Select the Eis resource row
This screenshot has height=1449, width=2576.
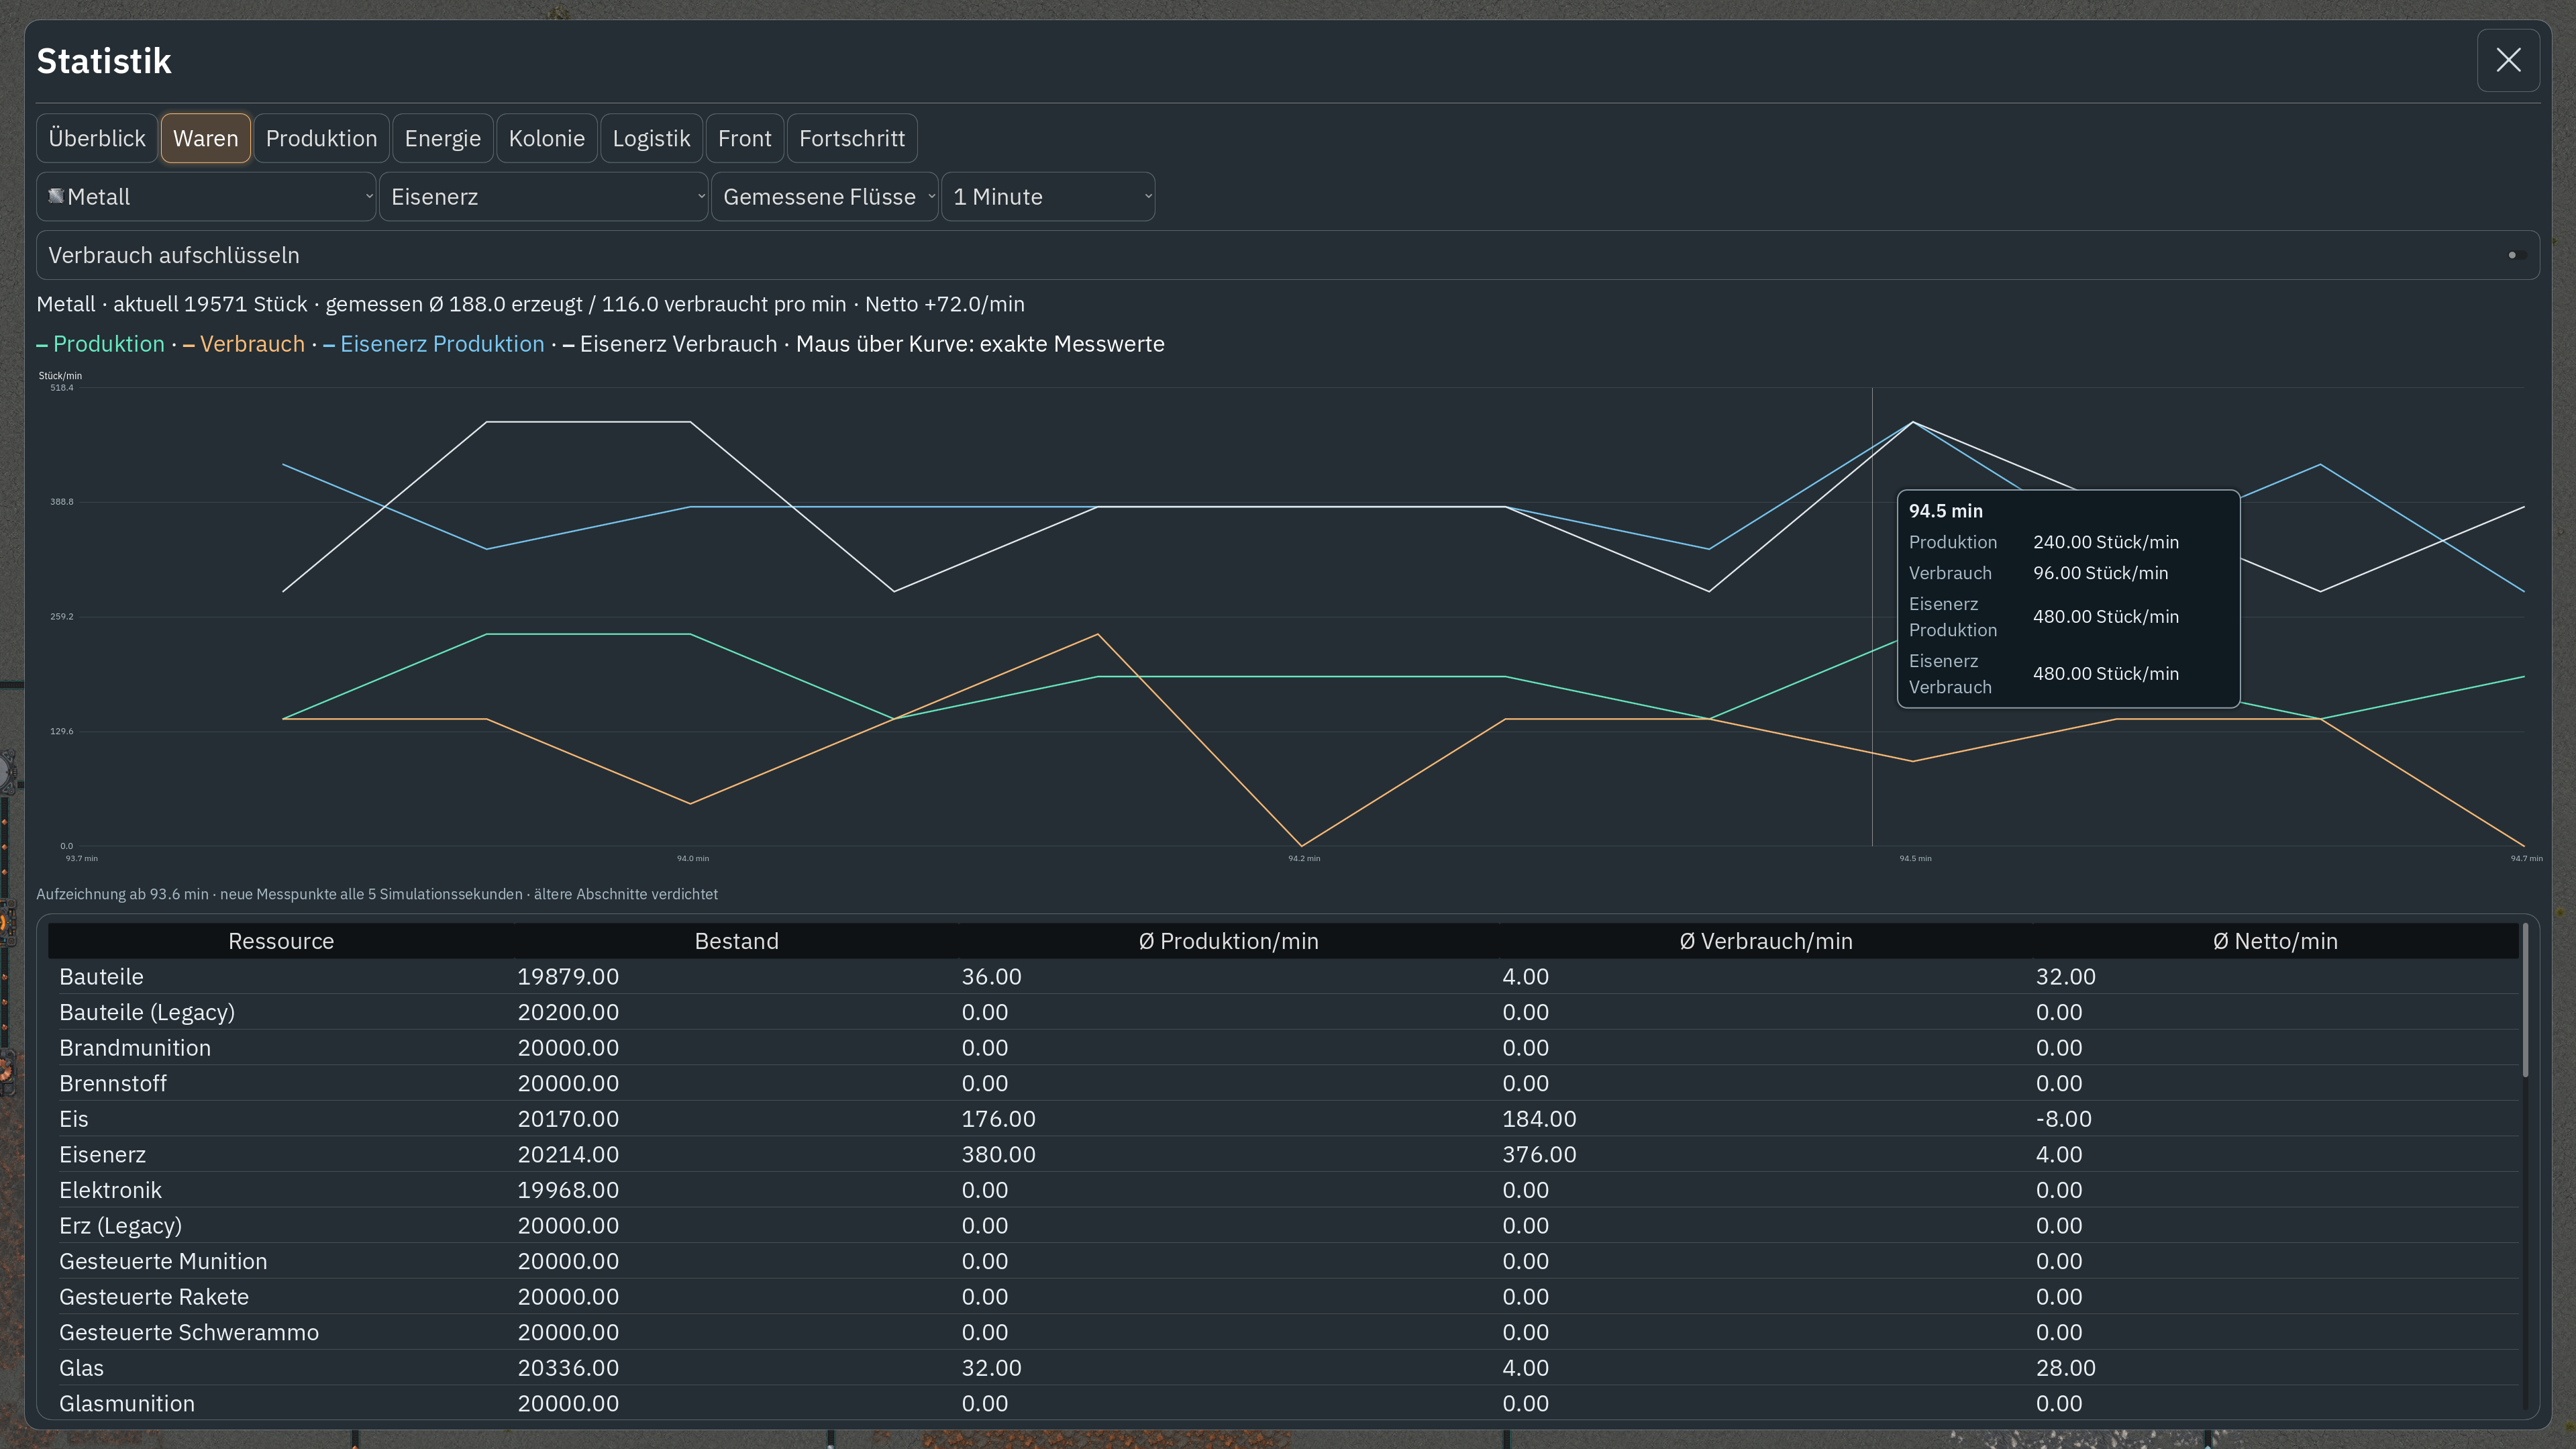[1283, 1119]
